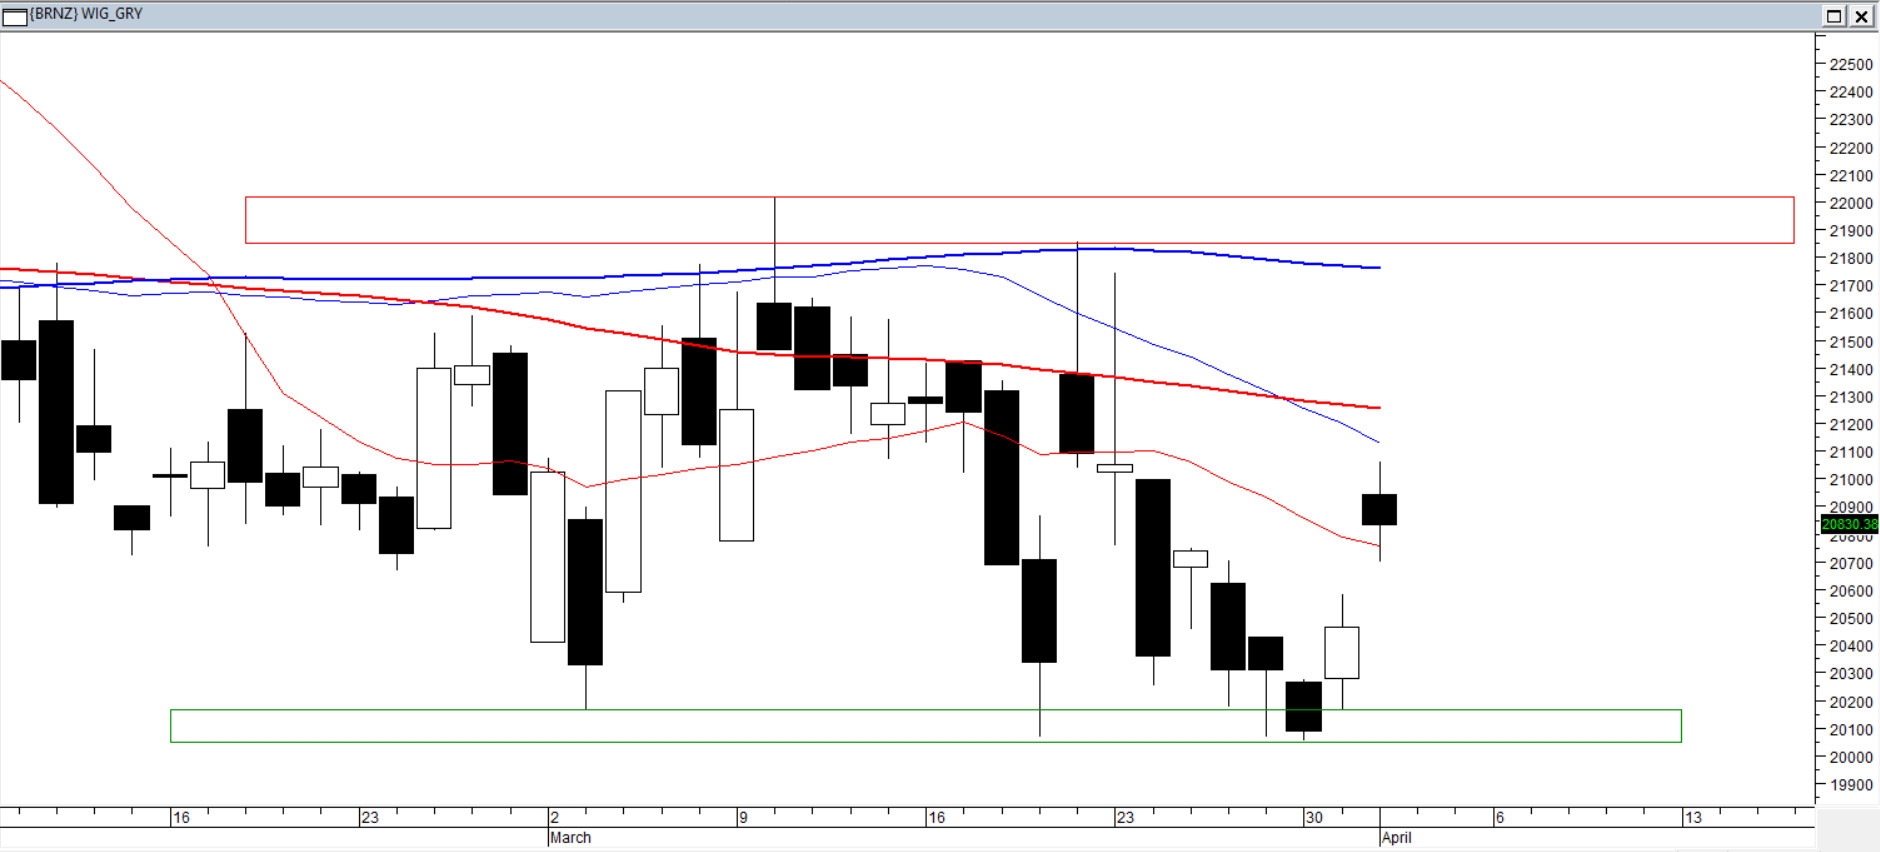The image size is (1880, 852).
Task: Click the 22000 level on the price axis
Action: 1850,203
